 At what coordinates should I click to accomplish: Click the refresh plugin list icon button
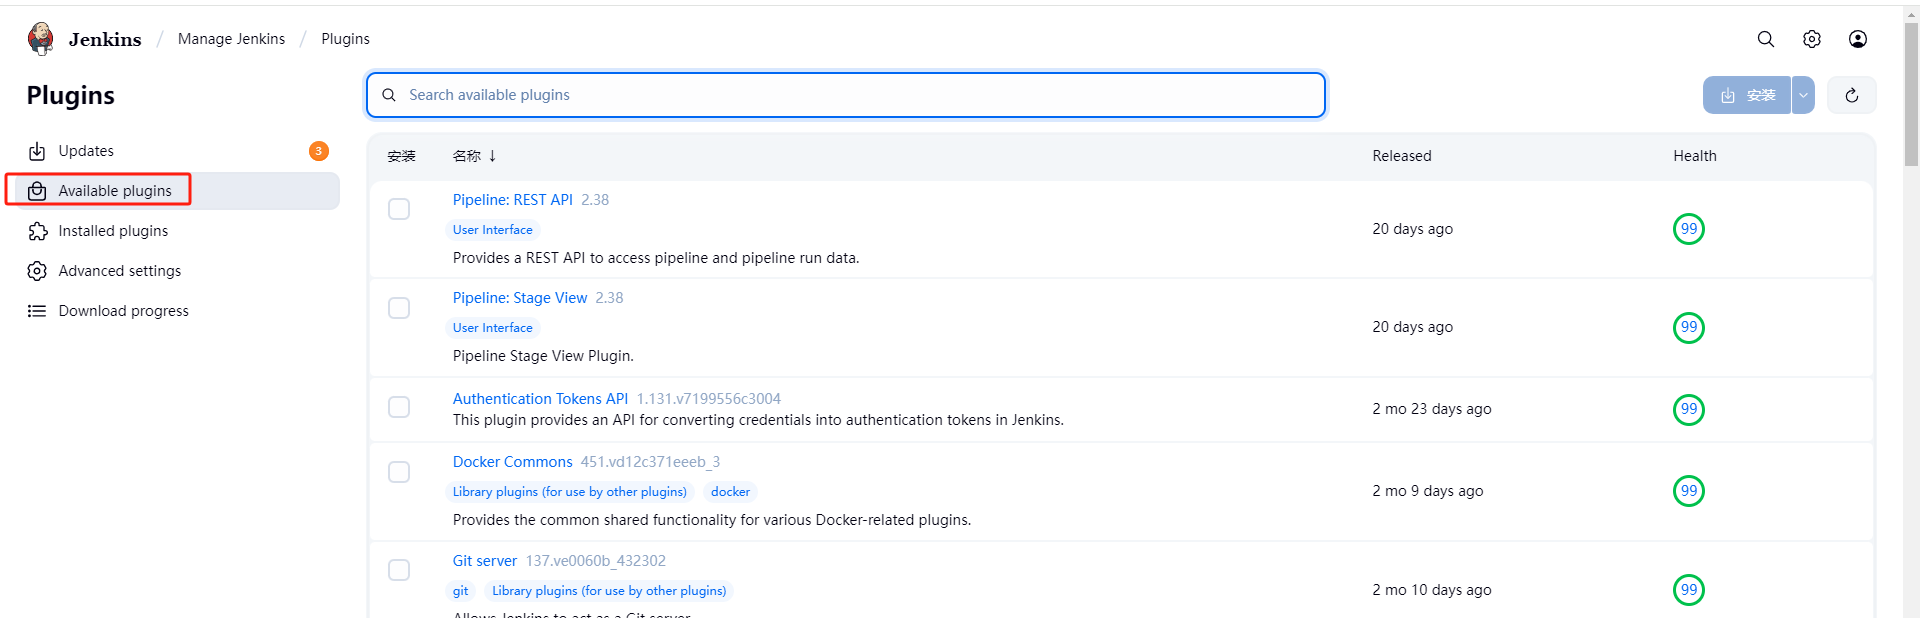click(1852, 95)
